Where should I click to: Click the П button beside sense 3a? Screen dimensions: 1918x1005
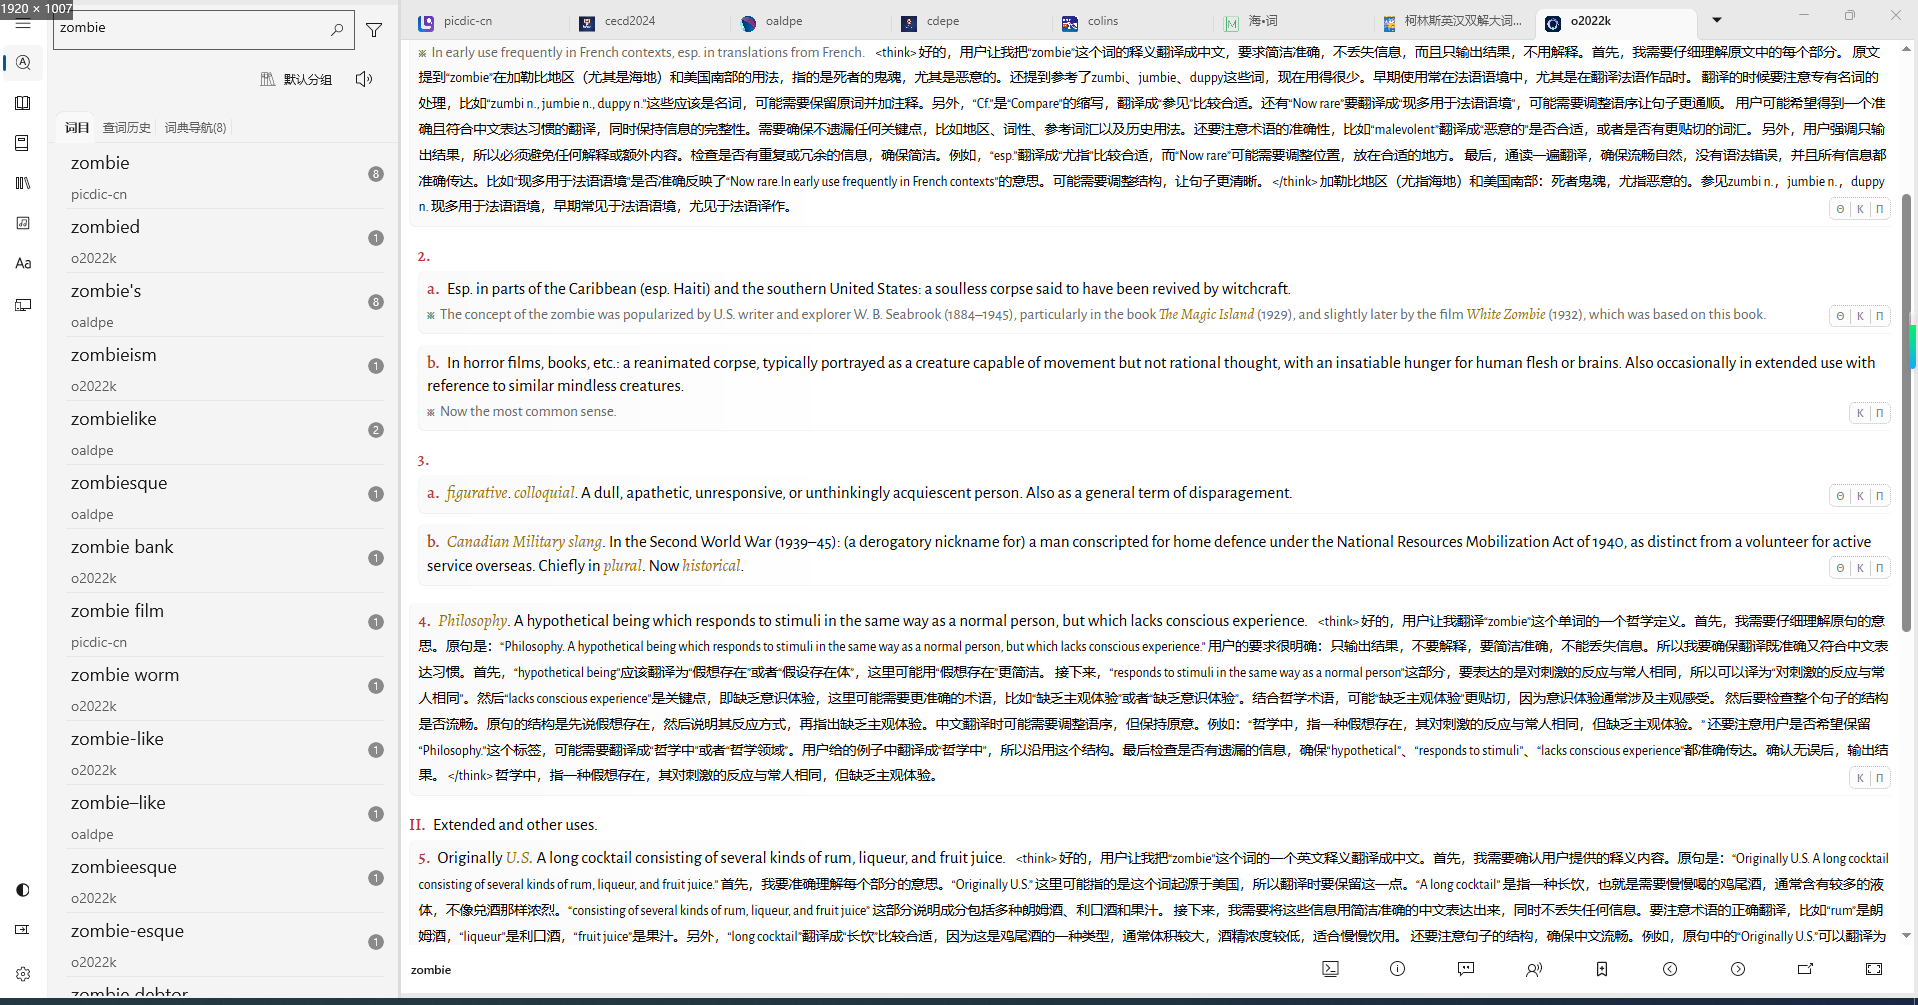coord(1879,496)
